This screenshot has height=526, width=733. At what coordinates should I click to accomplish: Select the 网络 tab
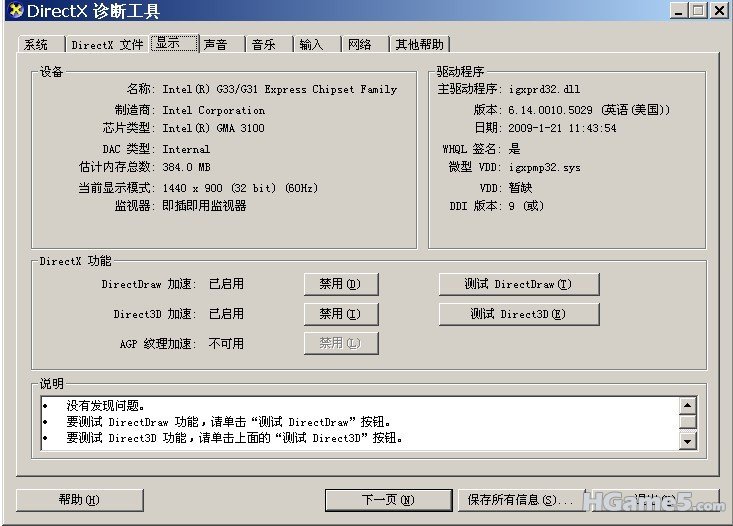click(360, 45)
